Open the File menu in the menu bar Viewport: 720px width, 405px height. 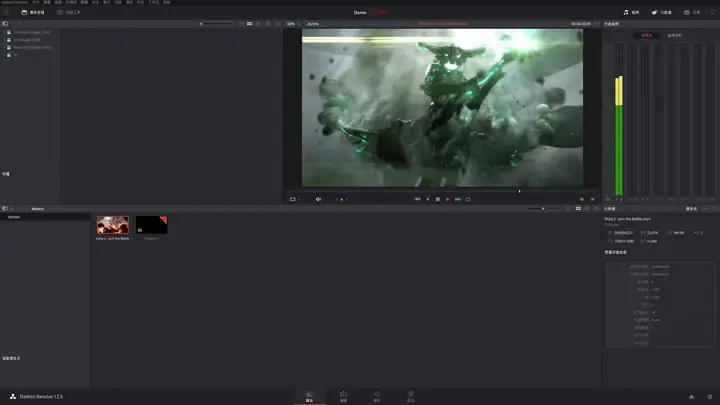(x=35, y=2)
